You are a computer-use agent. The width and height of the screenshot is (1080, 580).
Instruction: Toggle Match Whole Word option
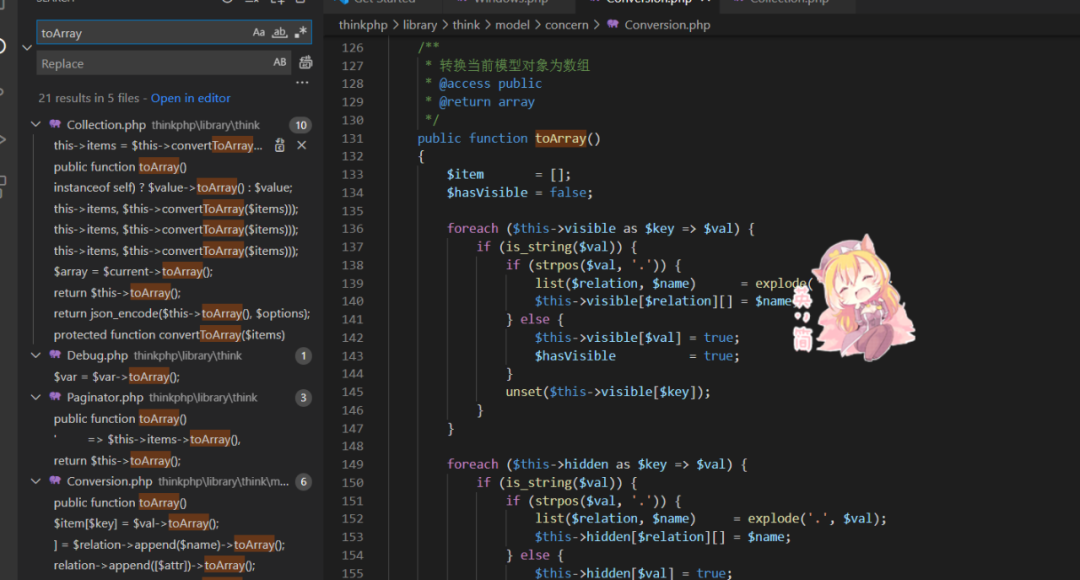pyautogui.click(x=279, y=32)
